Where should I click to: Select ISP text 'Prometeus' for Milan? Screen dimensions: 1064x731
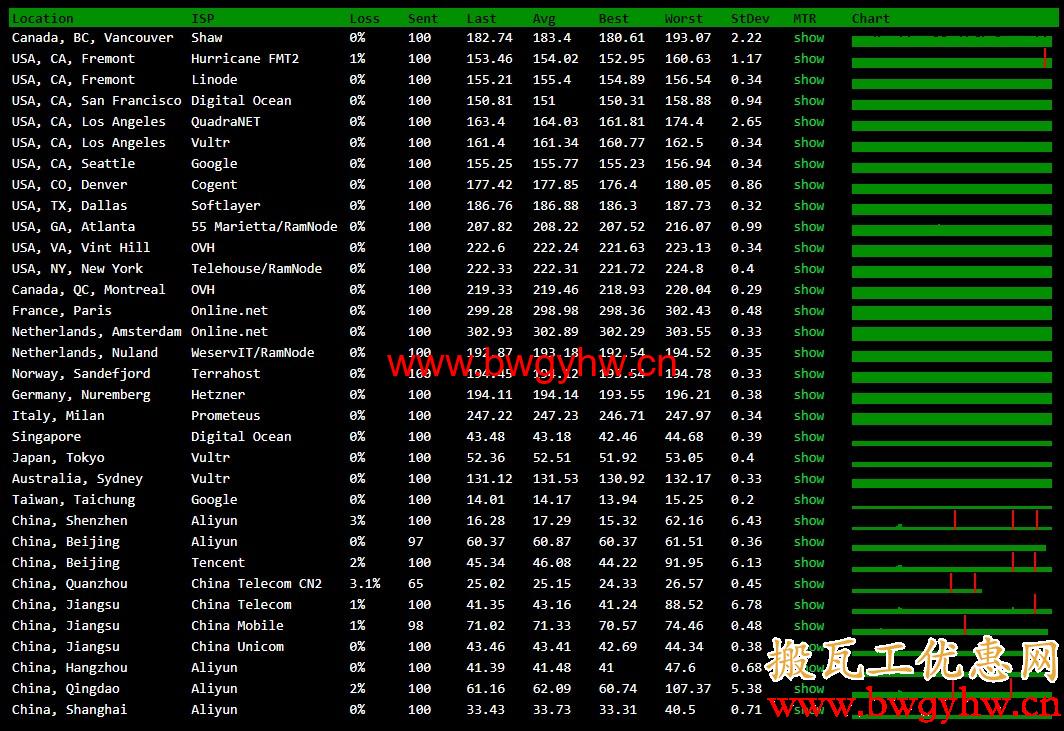[225, 416]
